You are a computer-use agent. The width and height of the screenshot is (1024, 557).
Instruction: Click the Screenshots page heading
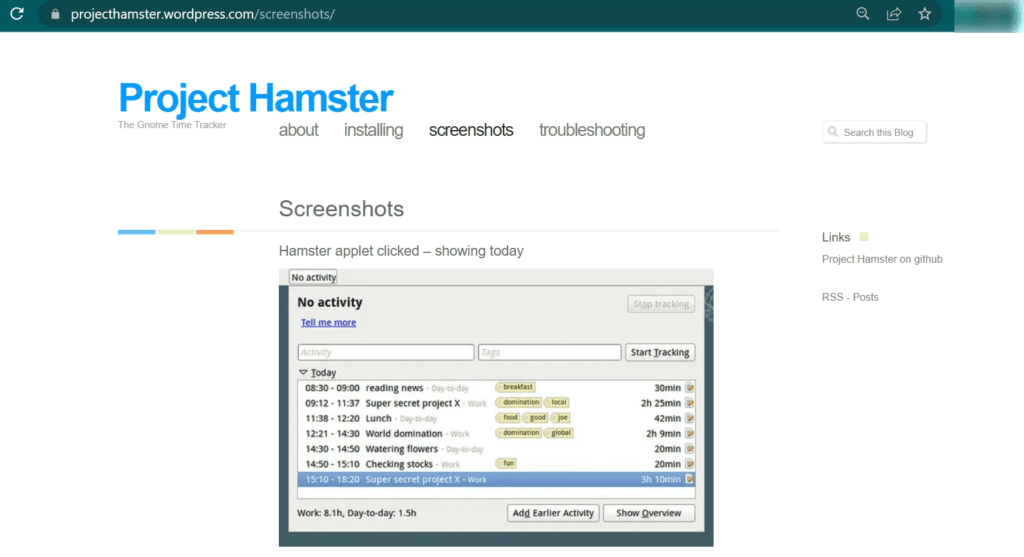point(341,209)
